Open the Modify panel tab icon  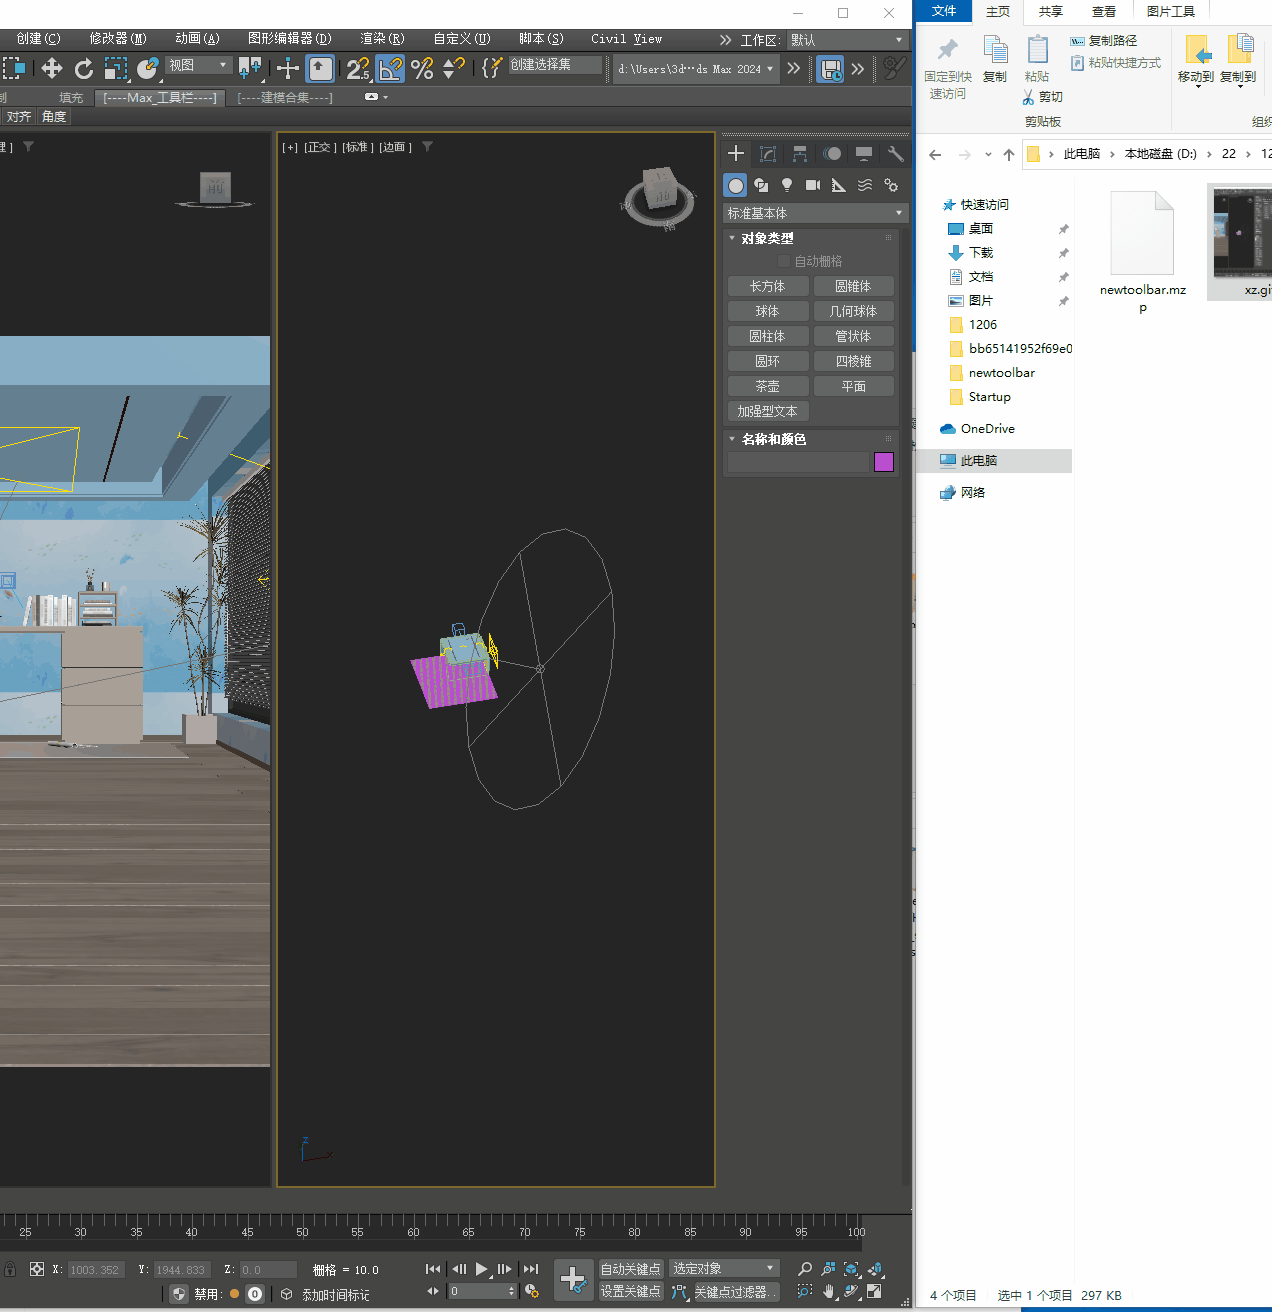768,154
